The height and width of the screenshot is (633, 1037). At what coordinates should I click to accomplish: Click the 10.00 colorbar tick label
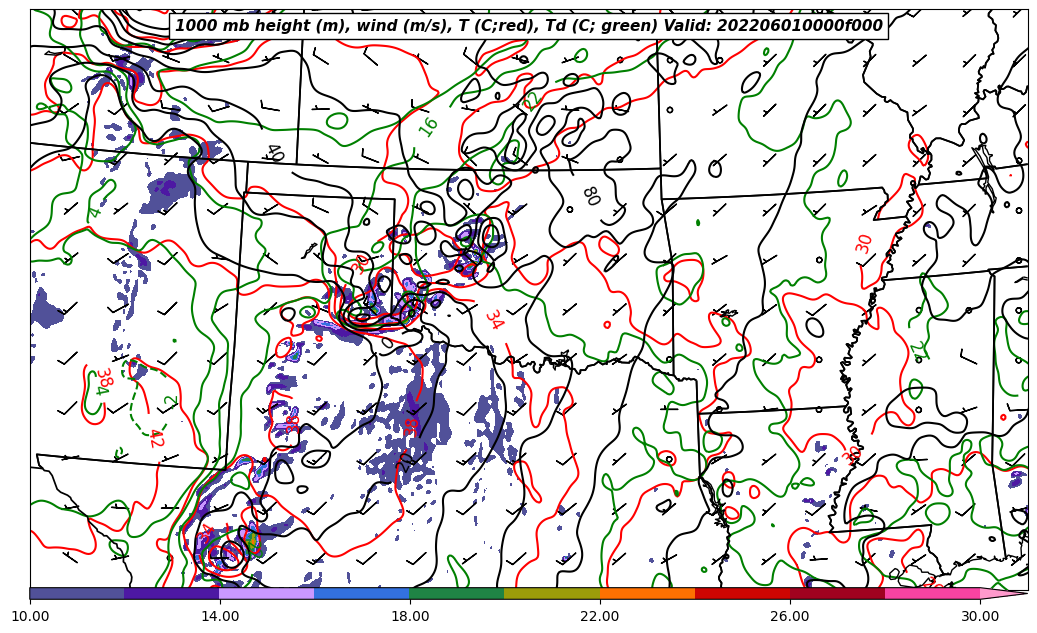(30, 616)
